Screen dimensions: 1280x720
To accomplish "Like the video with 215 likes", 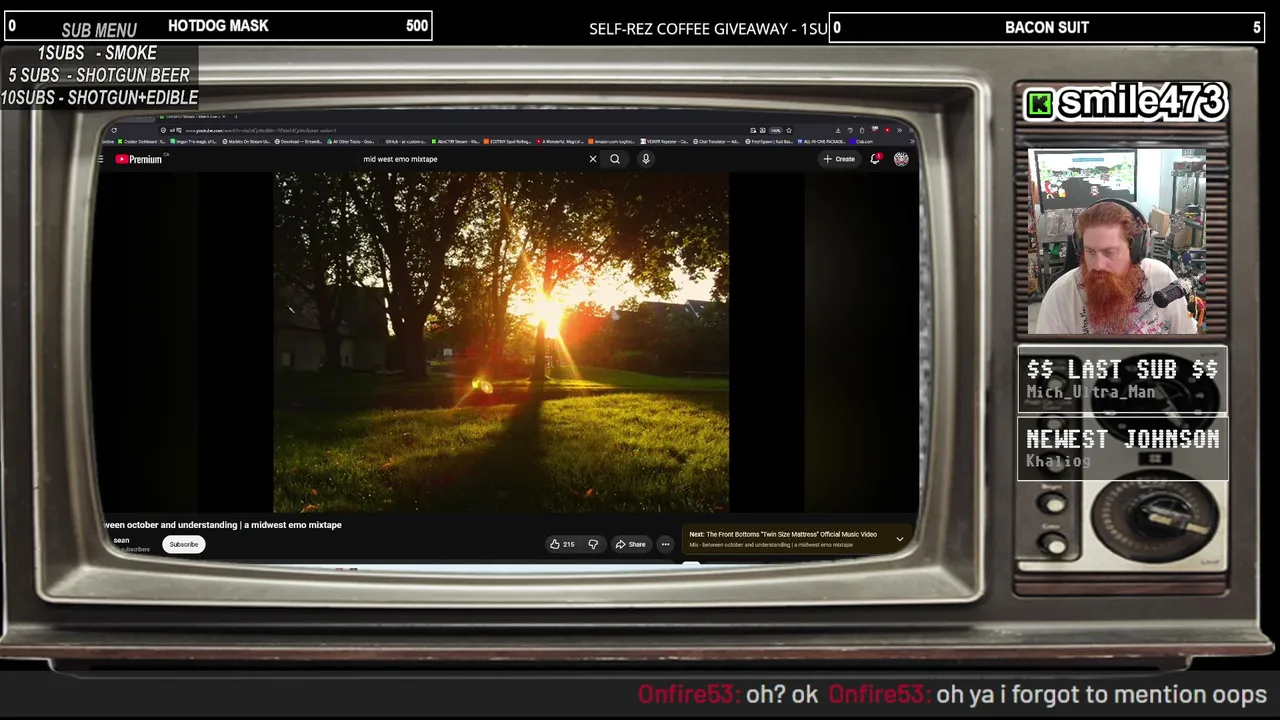I will 562,544.
